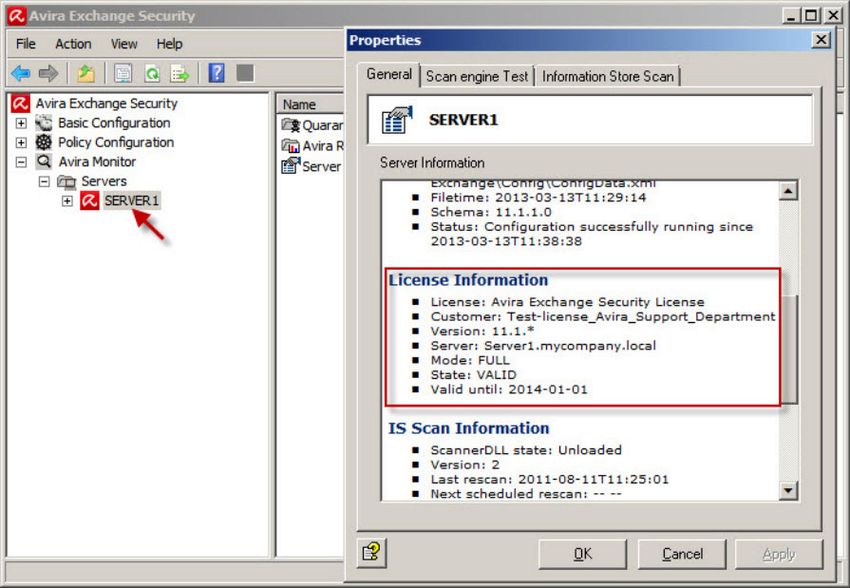Click the 'Valid until: 2014-01-01' line
Image resolution: width=850 pixels, height=588 pixels.
click(508, 389)
